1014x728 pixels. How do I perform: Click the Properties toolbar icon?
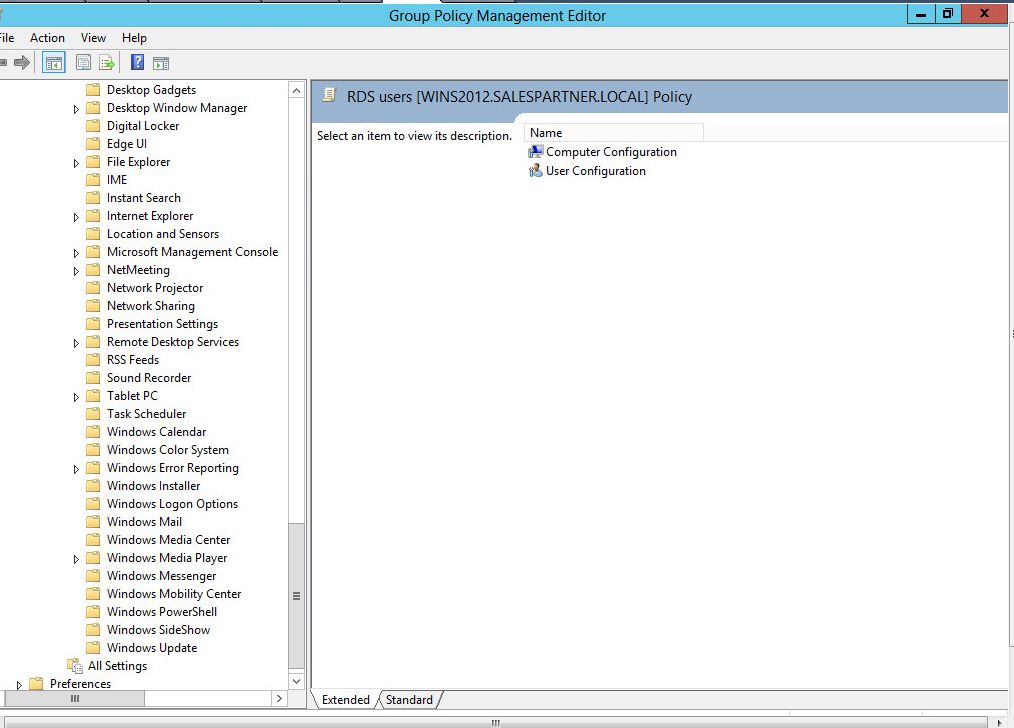click(x=84, y=63)
